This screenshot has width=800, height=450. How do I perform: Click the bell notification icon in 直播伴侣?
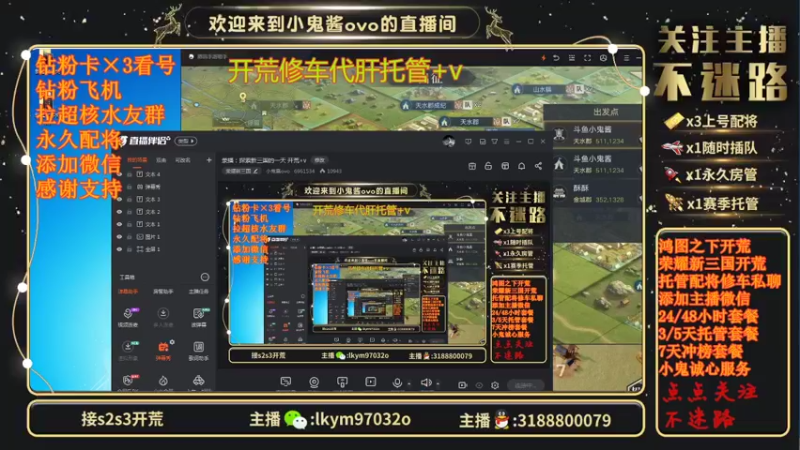click(x=521, y=166)
